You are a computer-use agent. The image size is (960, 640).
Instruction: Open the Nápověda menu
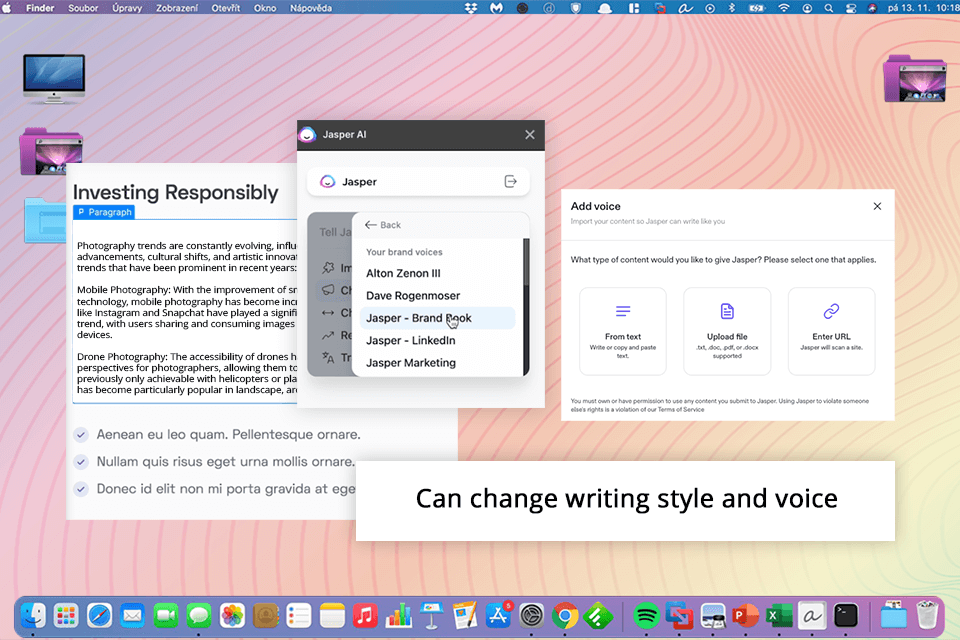point(311,8)
